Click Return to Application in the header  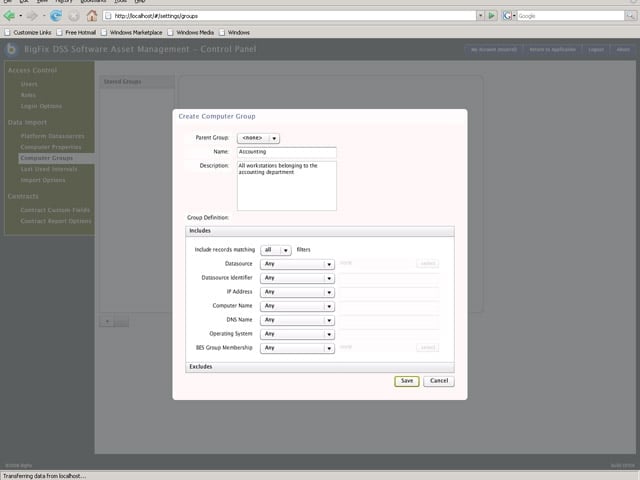tap(552, 50)
